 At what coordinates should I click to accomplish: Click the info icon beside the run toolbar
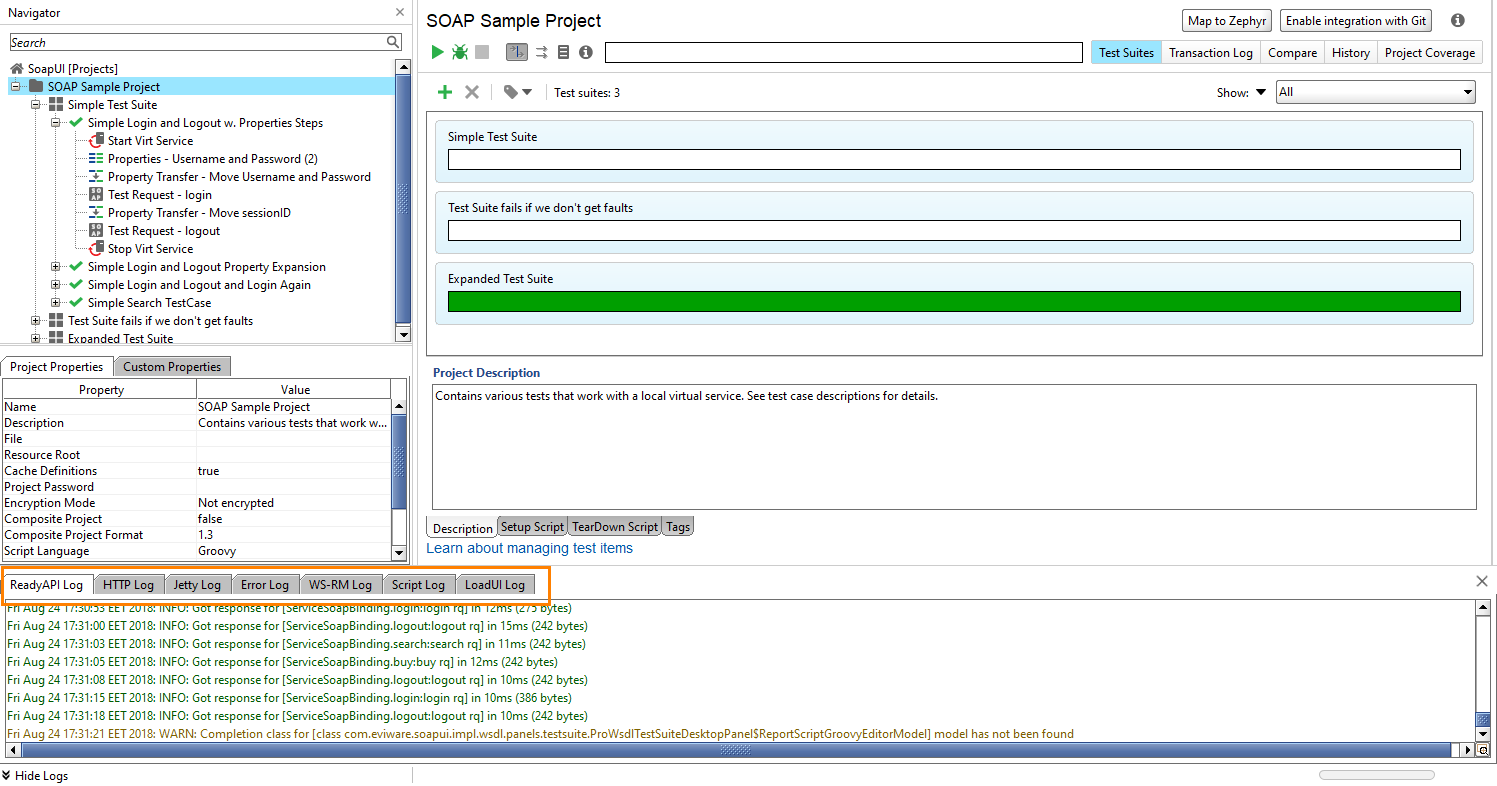(586, 52)
